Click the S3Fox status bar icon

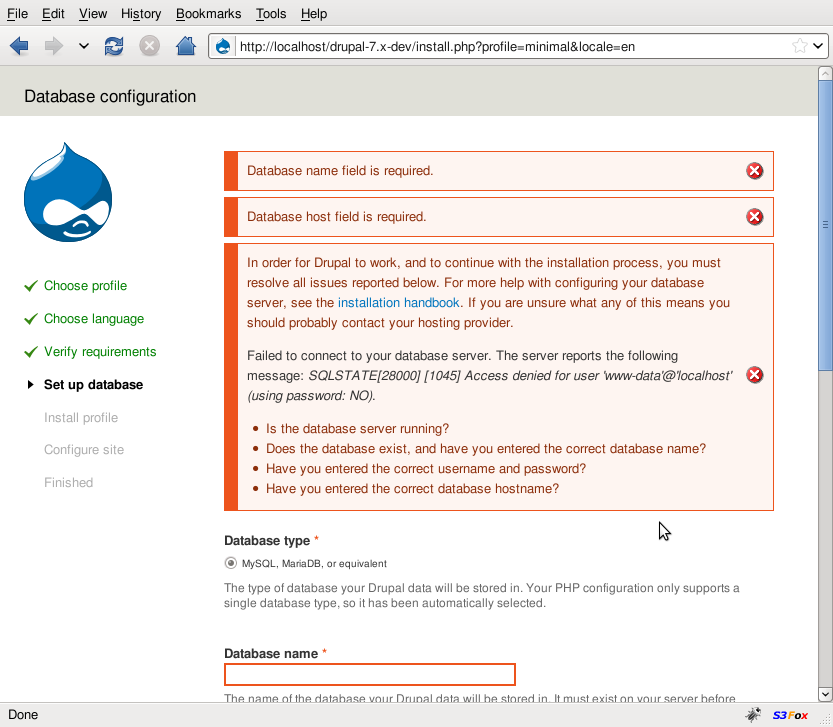pos(790,715)
